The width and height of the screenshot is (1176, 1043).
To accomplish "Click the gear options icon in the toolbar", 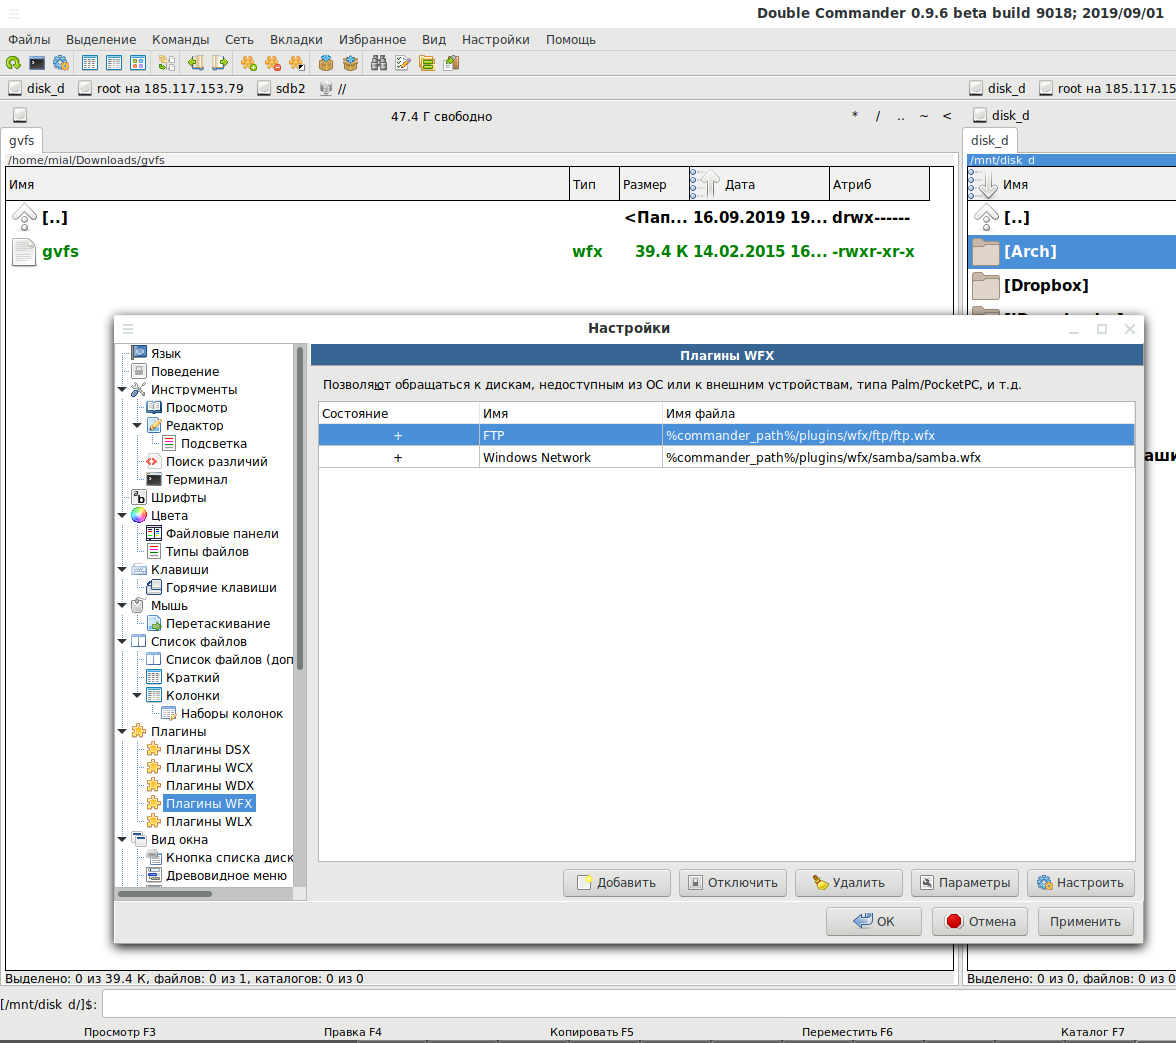I will [x=61, y=63].
